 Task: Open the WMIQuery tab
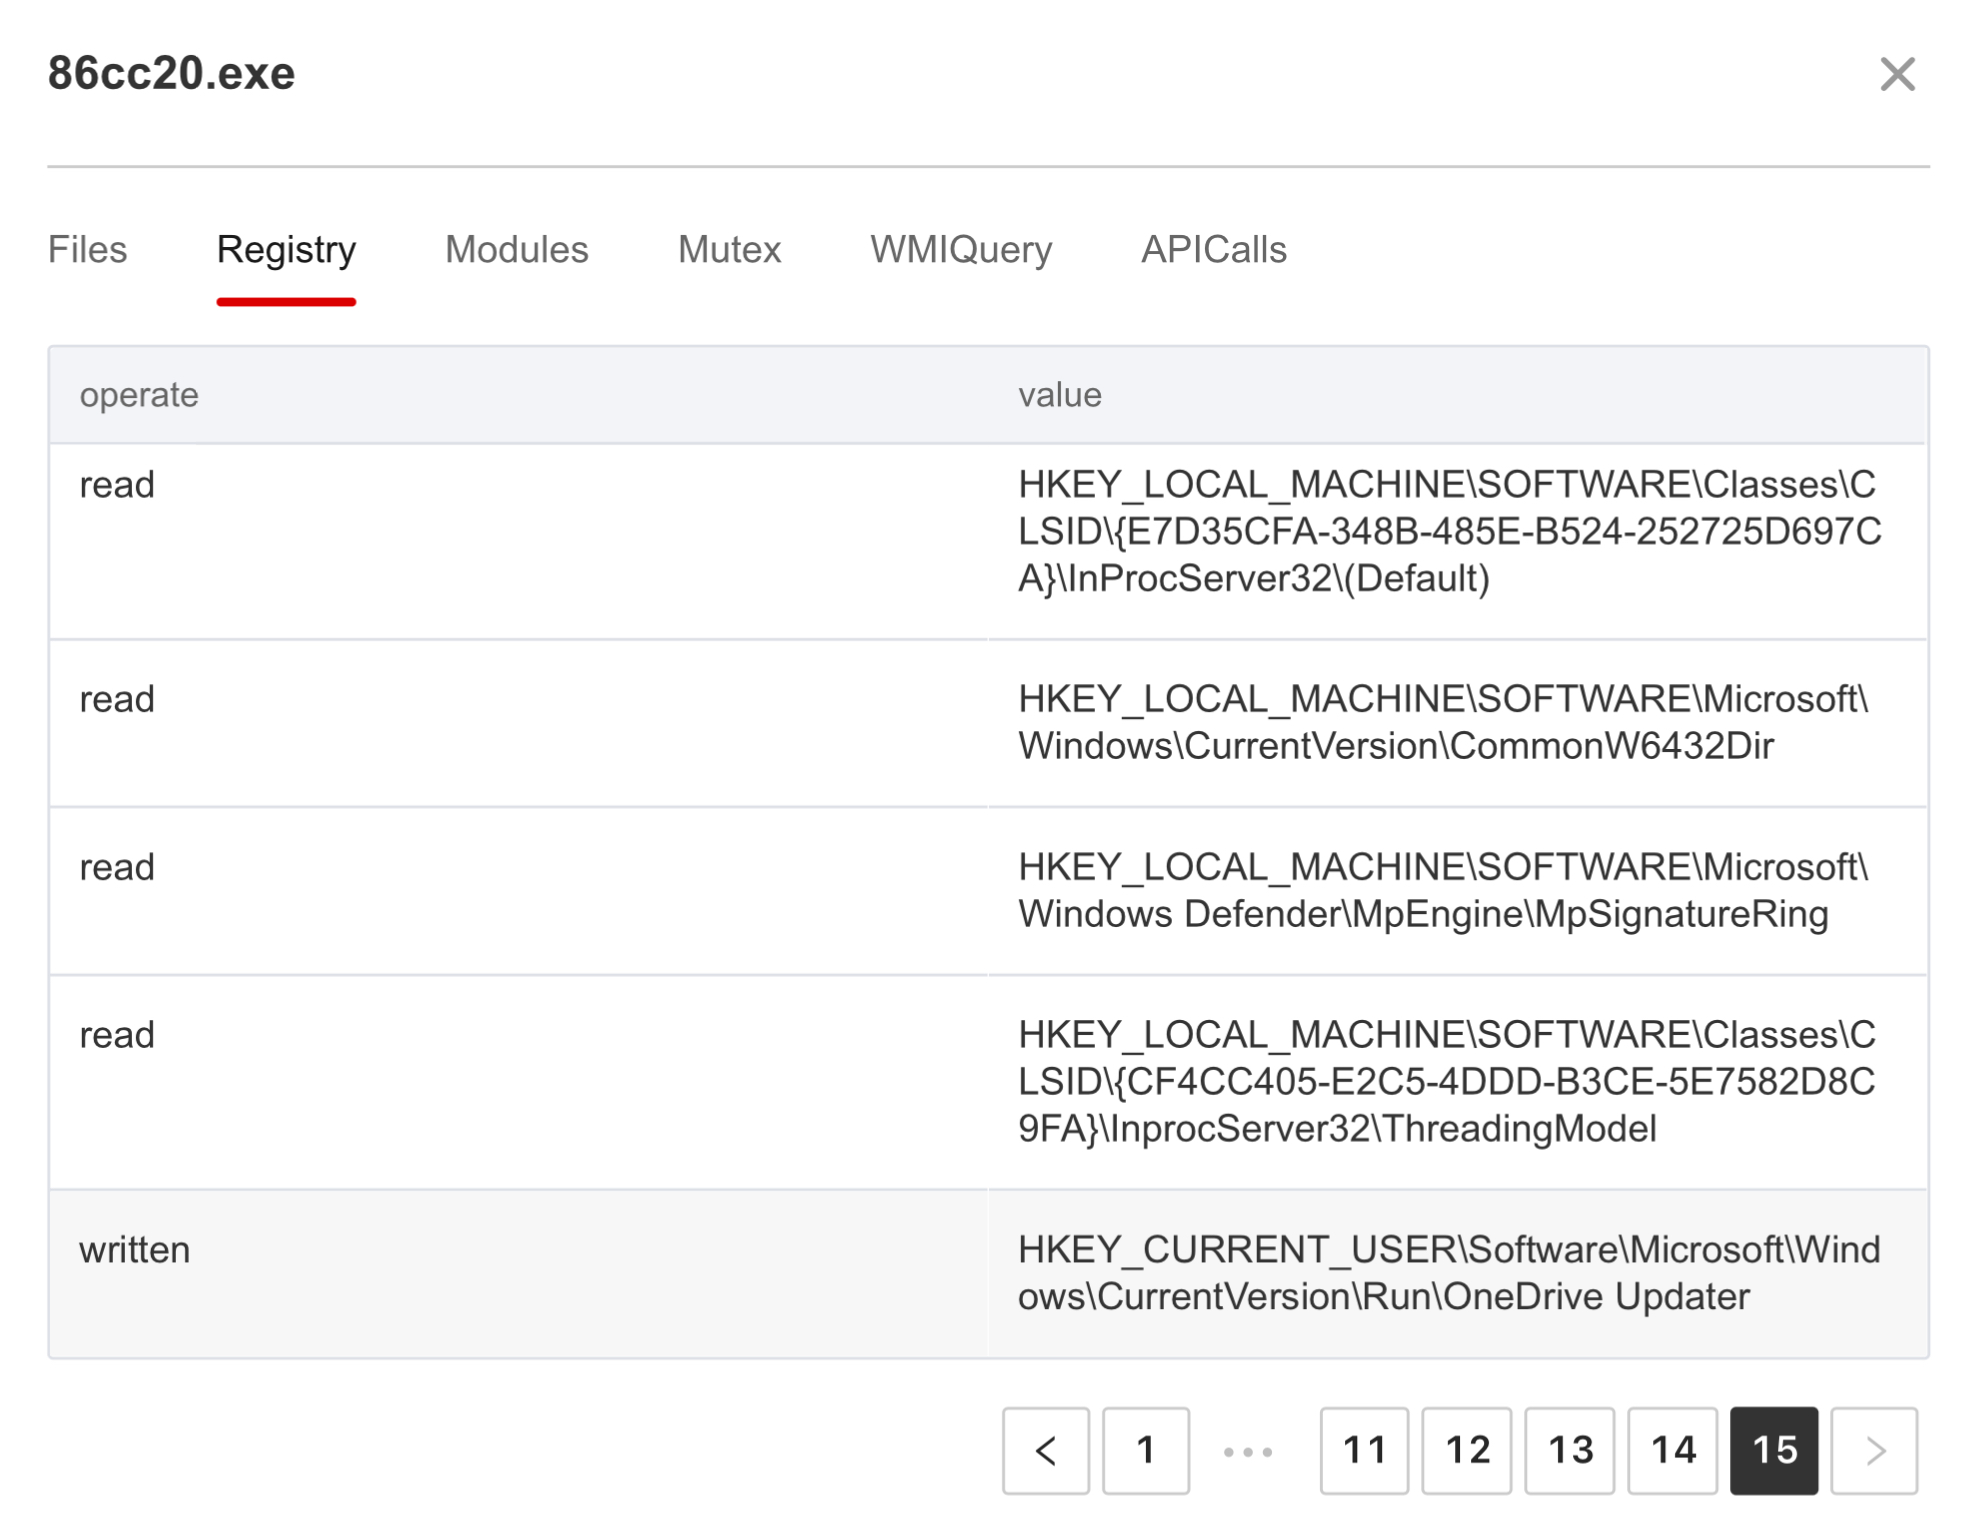[960, 249]
